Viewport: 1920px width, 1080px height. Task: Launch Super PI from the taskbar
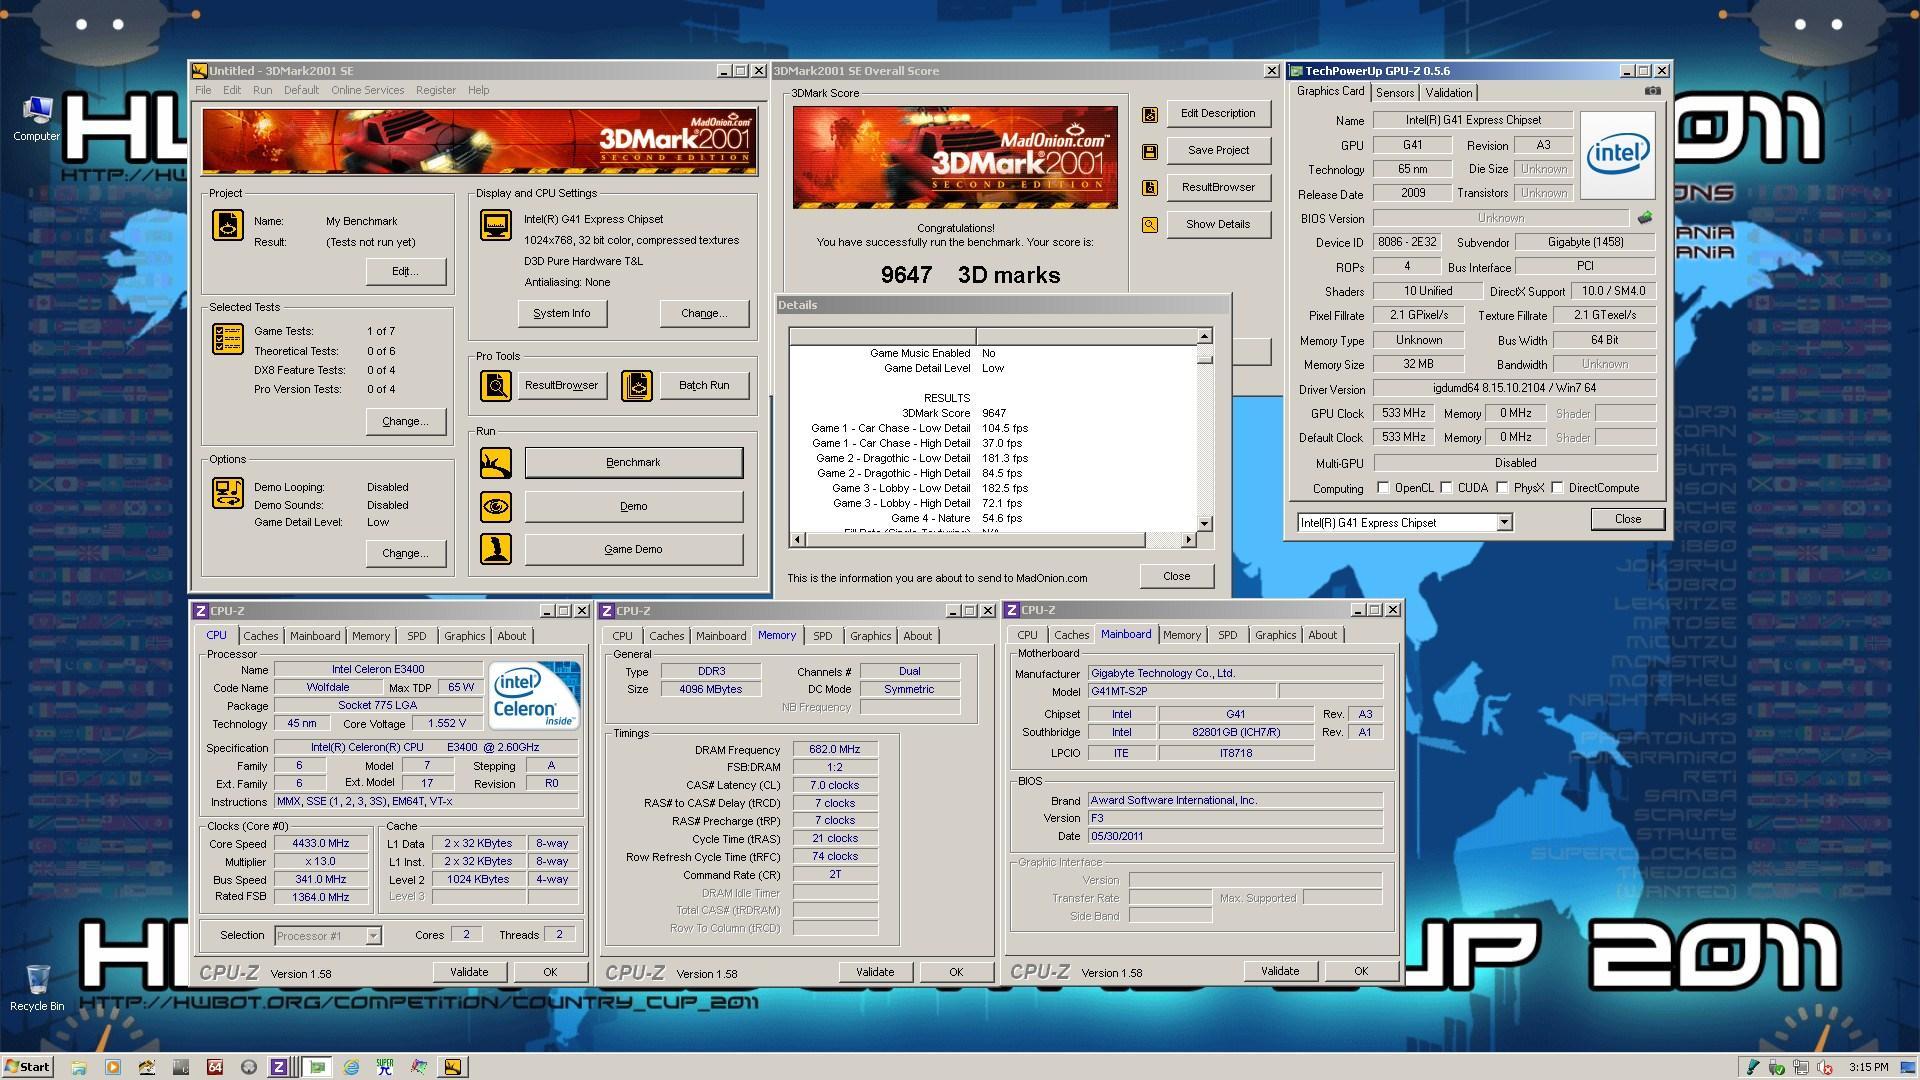(385, 1067)
